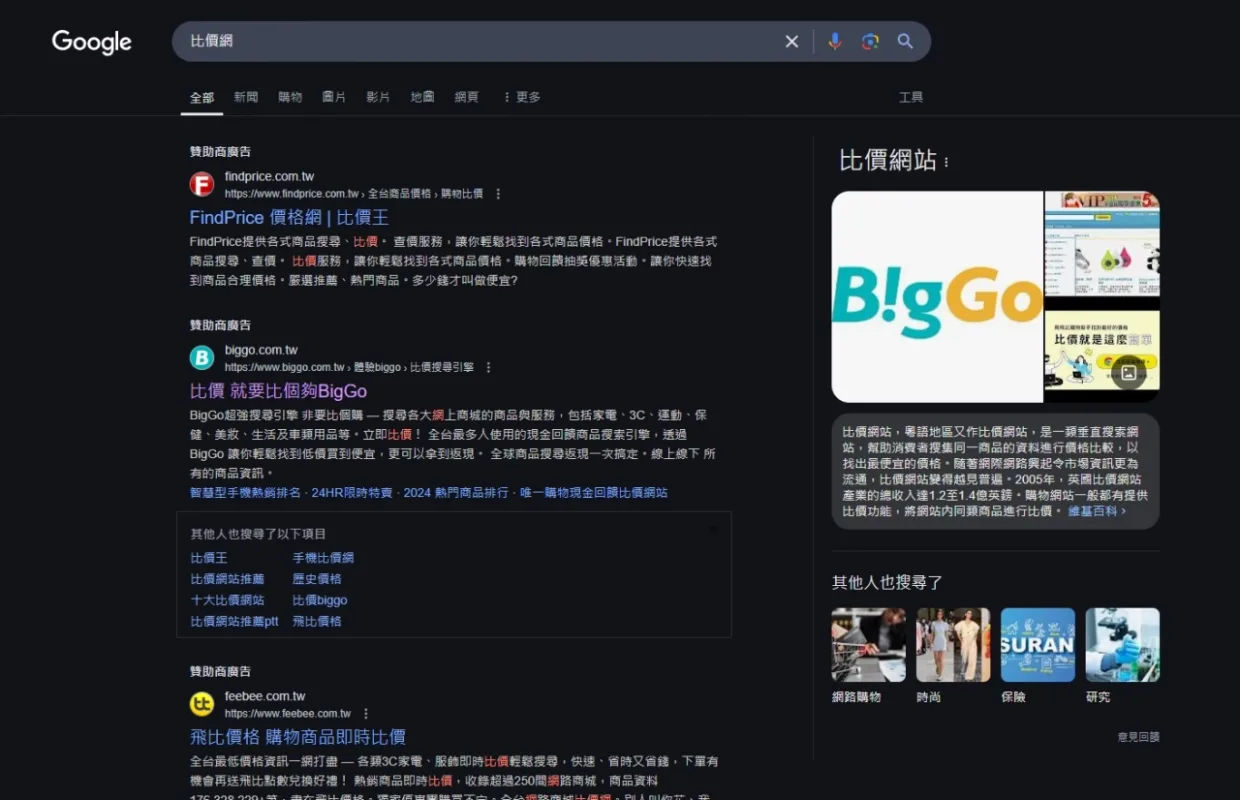Viewport: 1240px width, 800px height.
Task: Click the findprice.com.tw red favicon
Action: [x=202, y=184]
